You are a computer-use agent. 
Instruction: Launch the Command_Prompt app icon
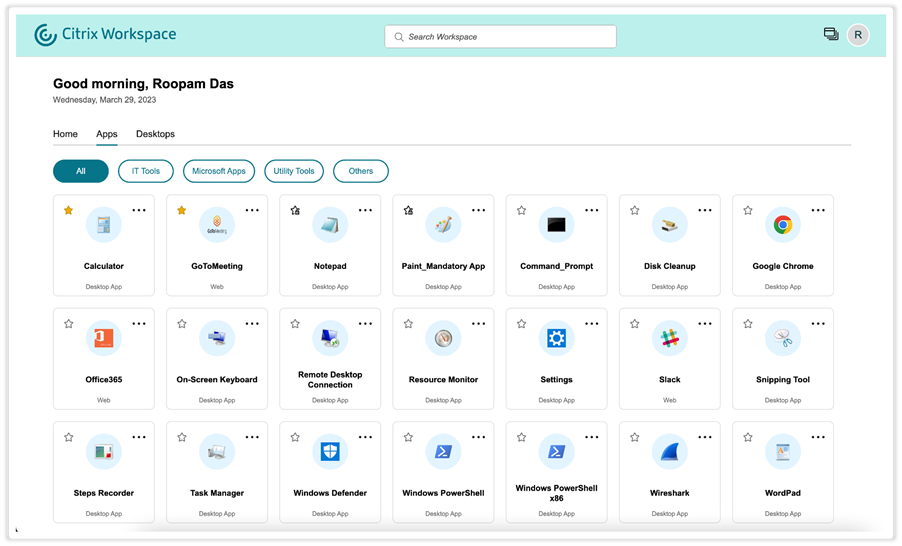click(556, 225)
